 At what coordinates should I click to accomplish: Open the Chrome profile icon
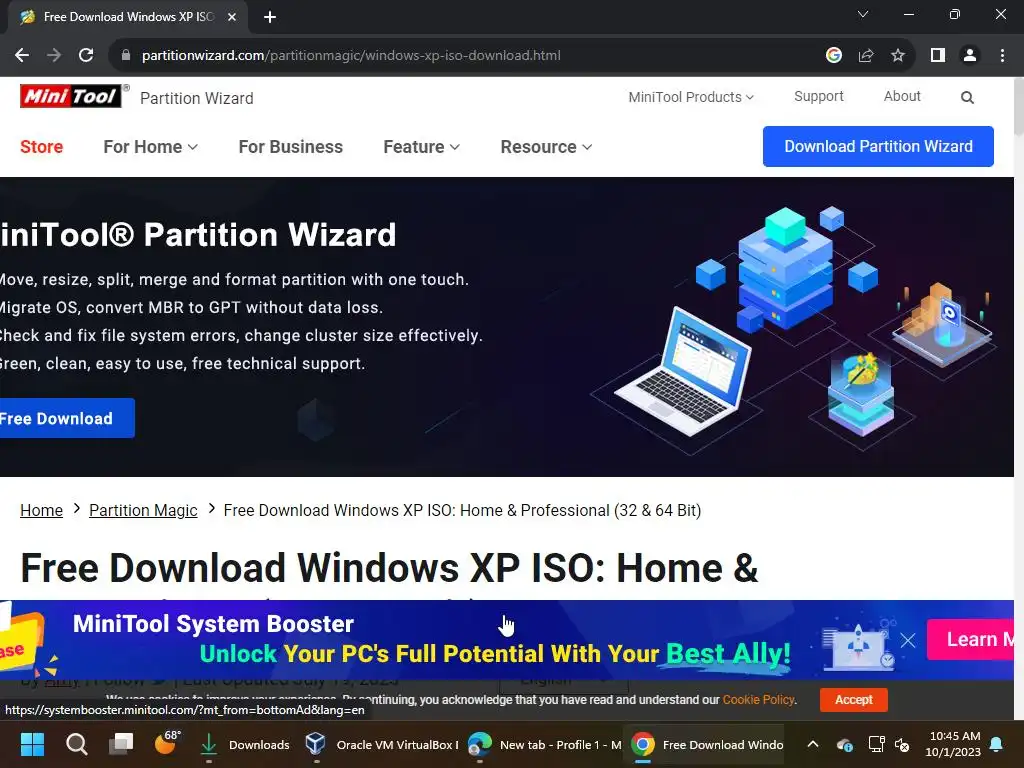tap(970, 56)
